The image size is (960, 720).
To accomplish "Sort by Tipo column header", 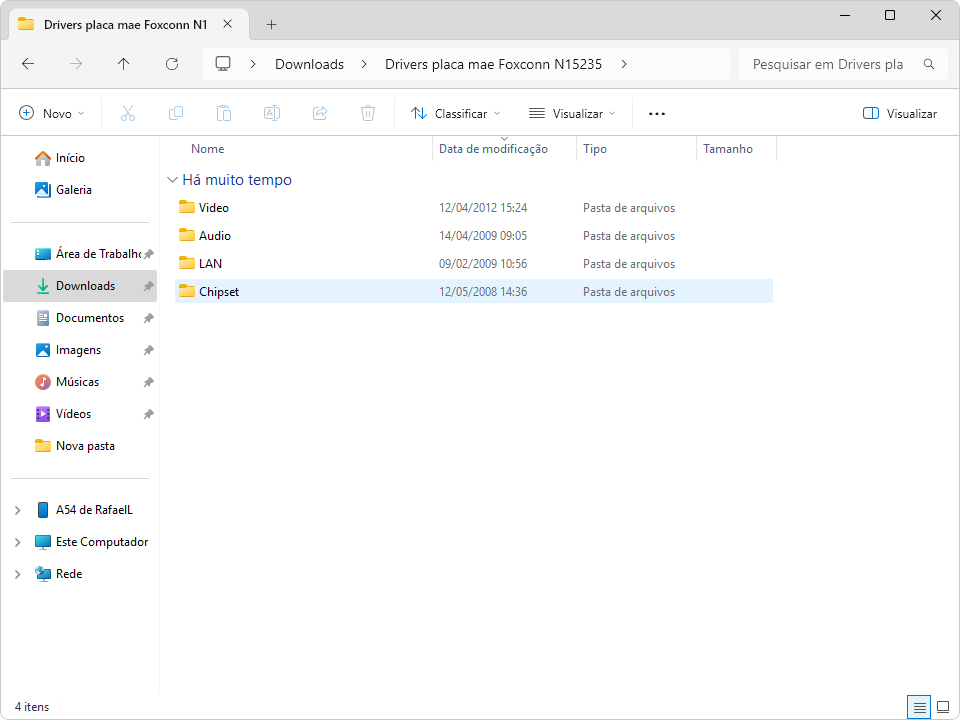I will (595, 149).
